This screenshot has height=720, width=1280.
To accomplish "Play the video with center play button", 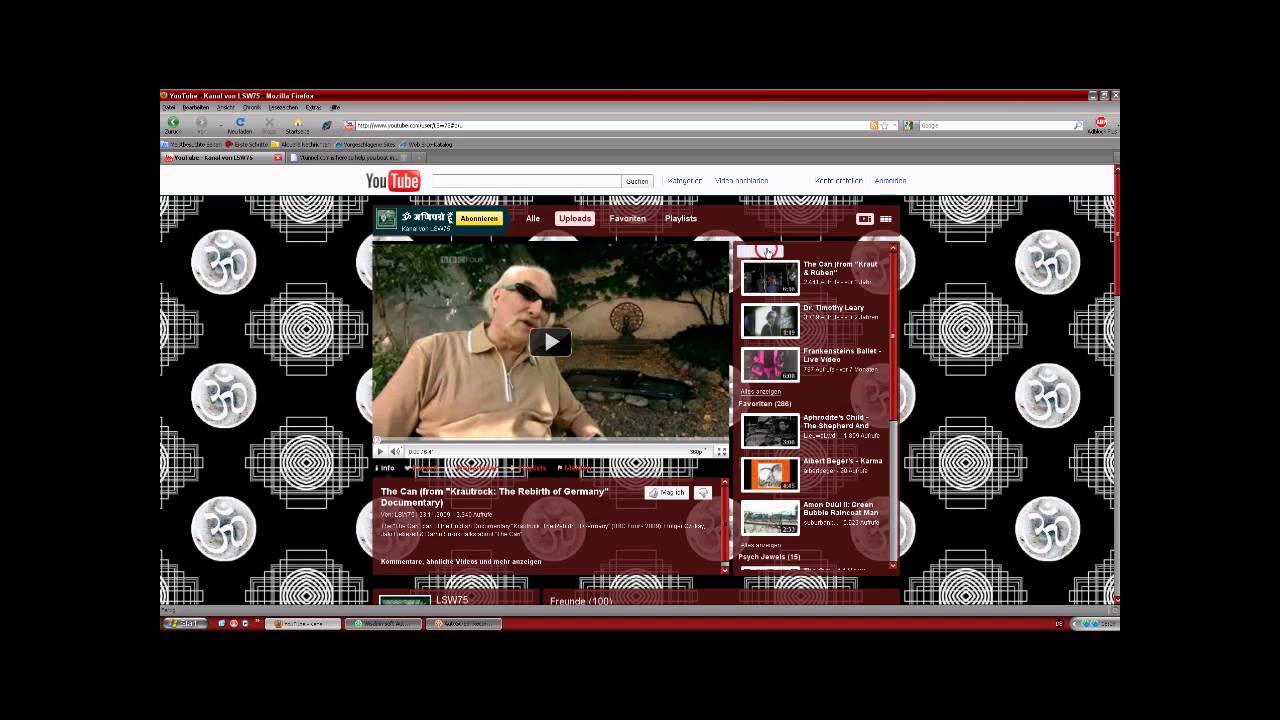I will 550,342.
